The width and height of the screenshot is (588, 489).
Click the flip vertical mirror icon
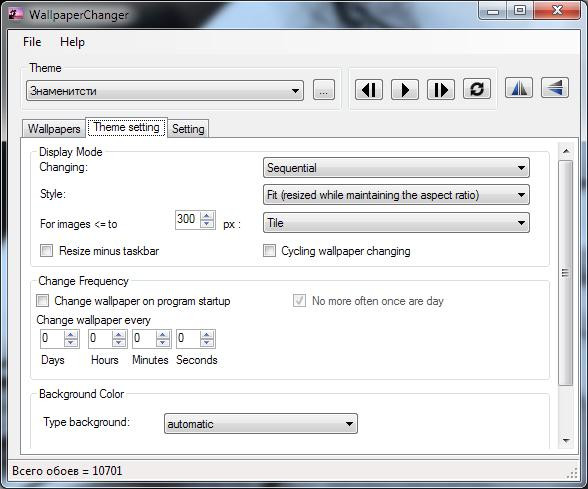click(x=555, y=88)
